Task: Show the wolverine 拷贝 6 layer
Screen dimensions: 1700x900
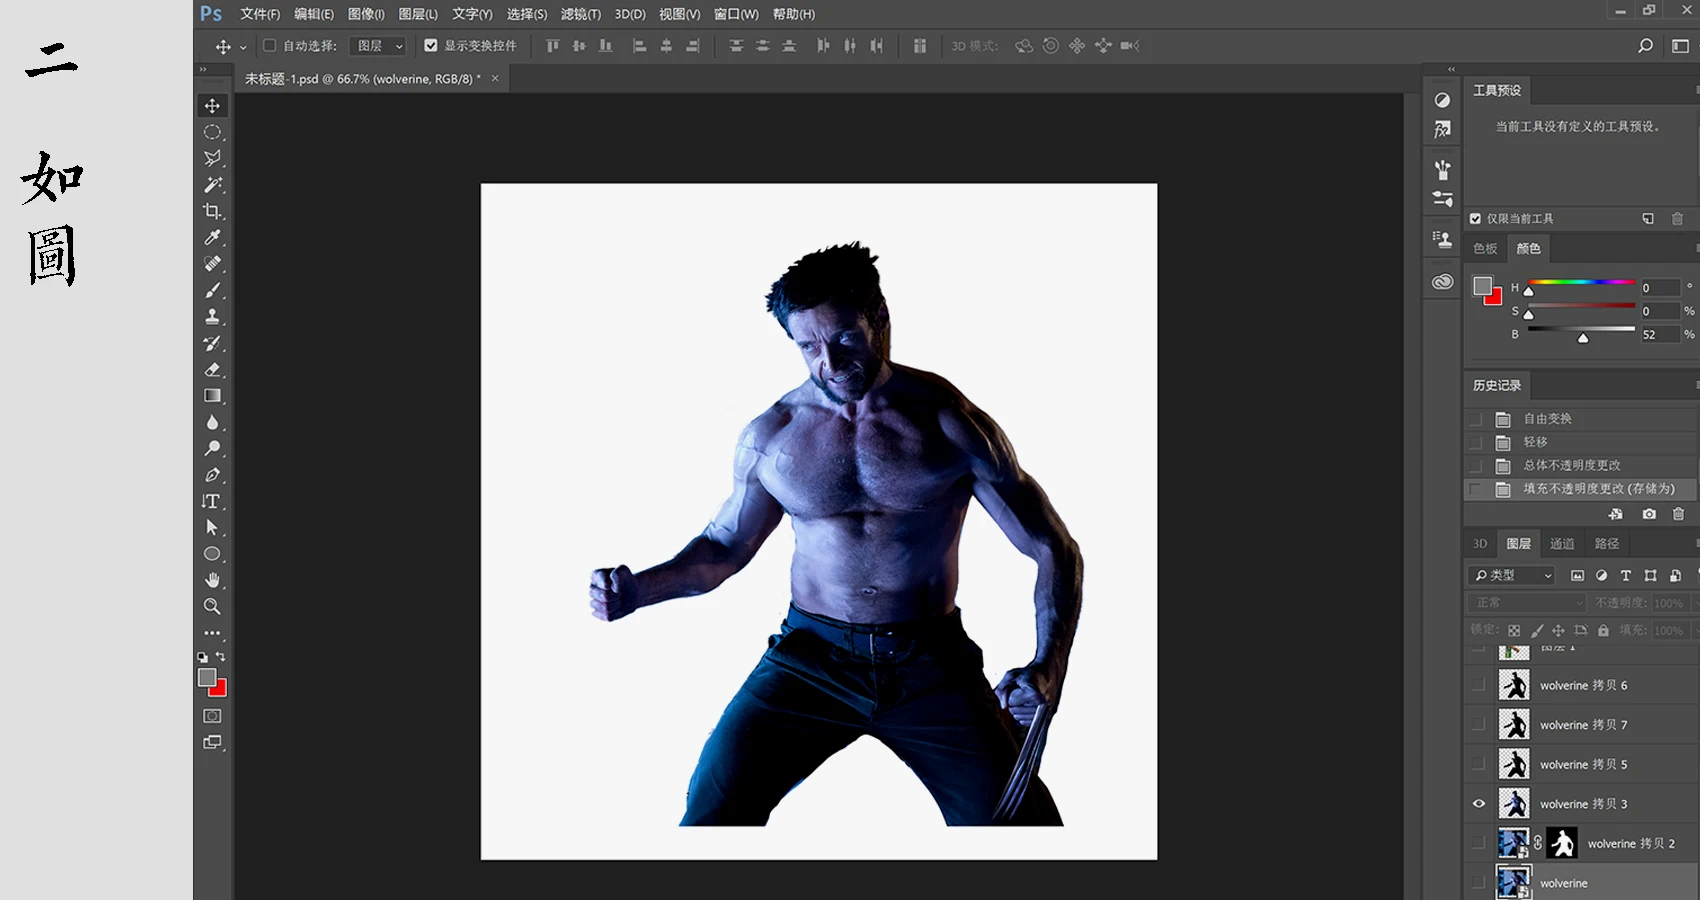Action: click(1479, 685)
